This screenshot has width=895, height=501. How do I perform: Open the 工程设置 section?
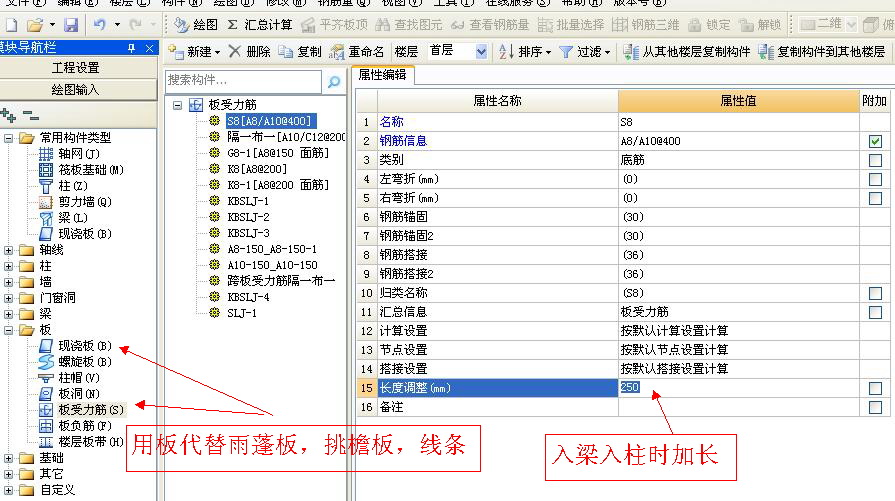(x=75, y=68)
